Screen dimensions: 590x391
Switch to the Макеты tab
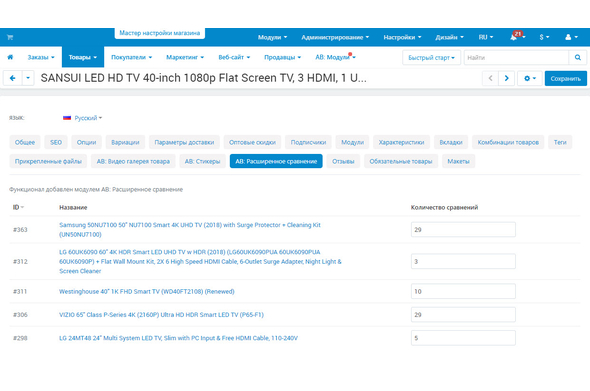[458, 161]
